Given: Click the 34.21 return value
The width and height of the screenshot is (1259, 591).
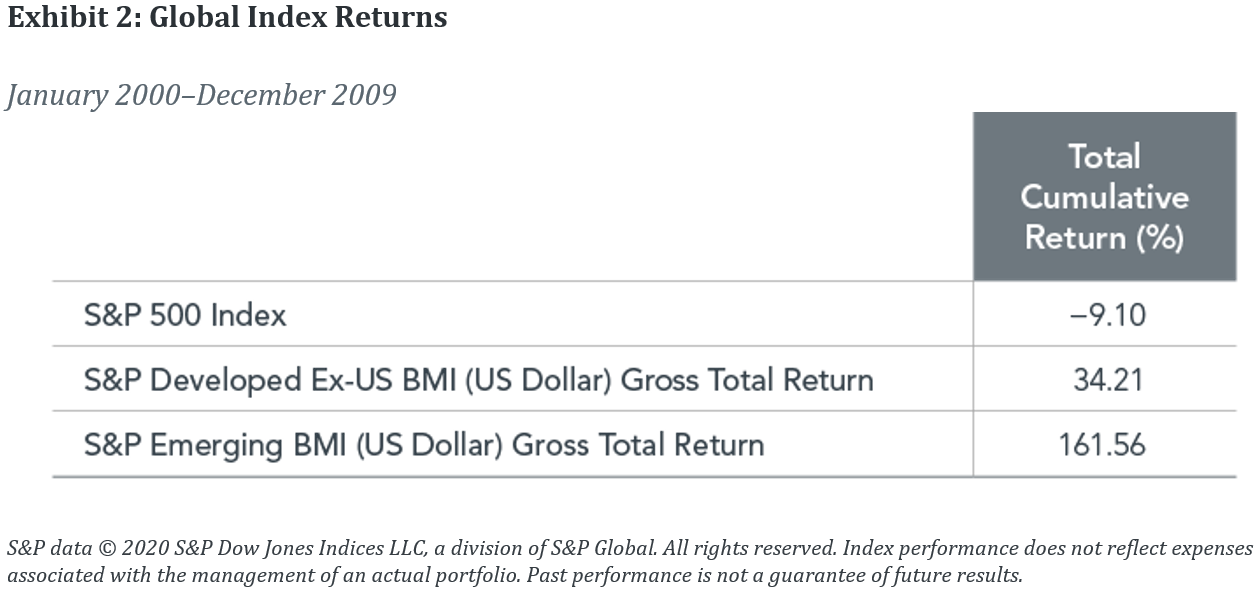Looking at the screenshot, I should pyautogui.click(x=1106, y=380).
